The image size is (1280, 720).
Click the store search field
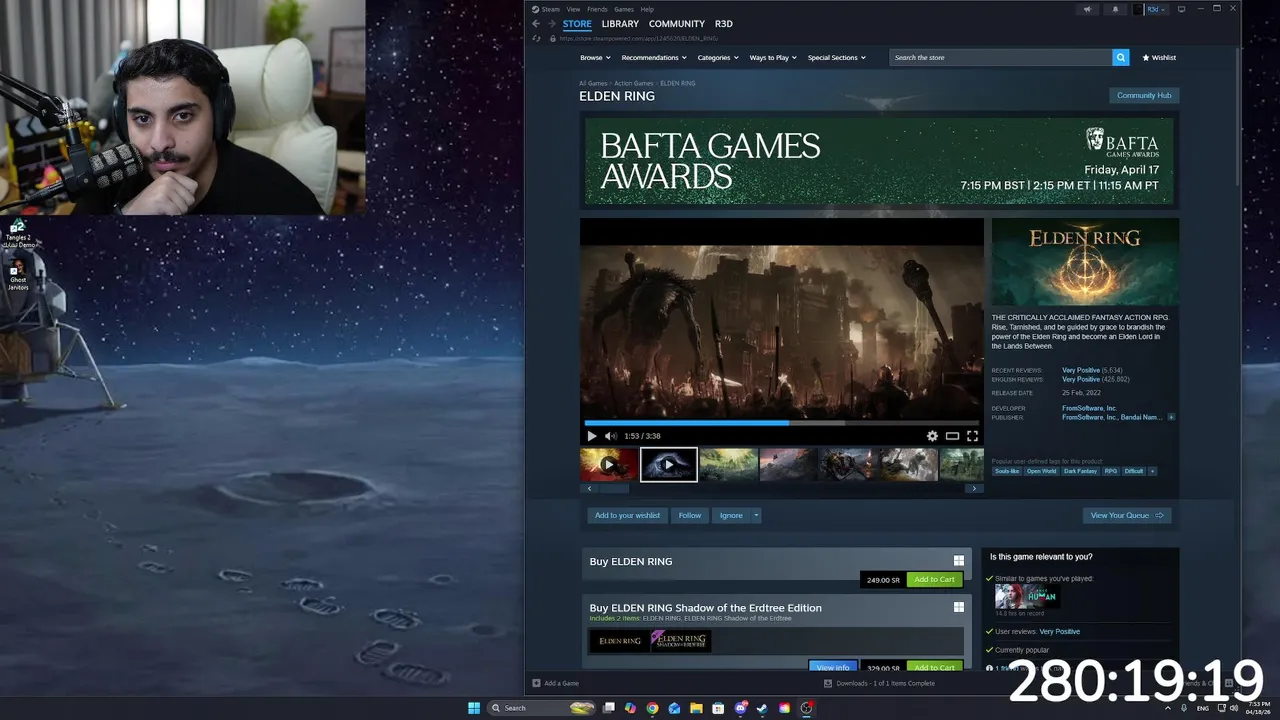pos(1001,57)
